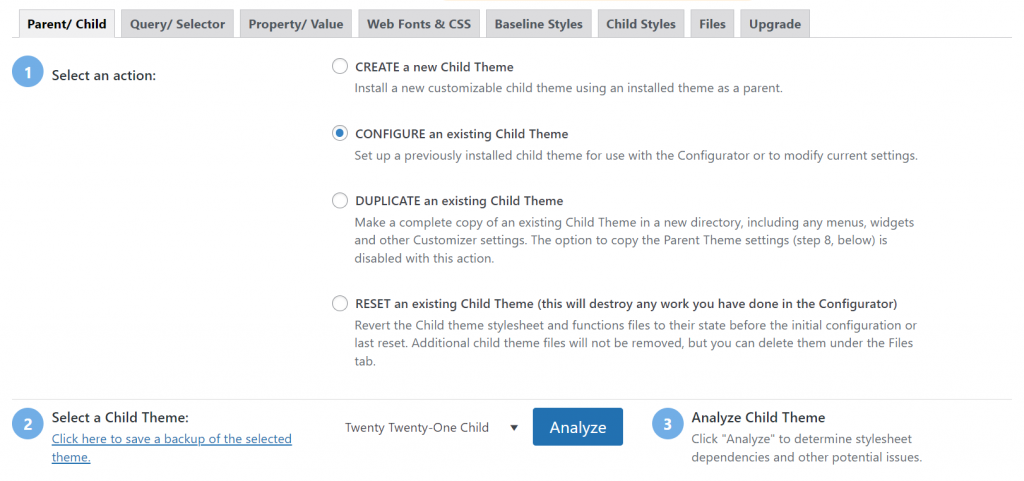The width and height of the screenshot is (1024, 481).
Task: Click the Upgrade tab
Action: tap(774, 24)
